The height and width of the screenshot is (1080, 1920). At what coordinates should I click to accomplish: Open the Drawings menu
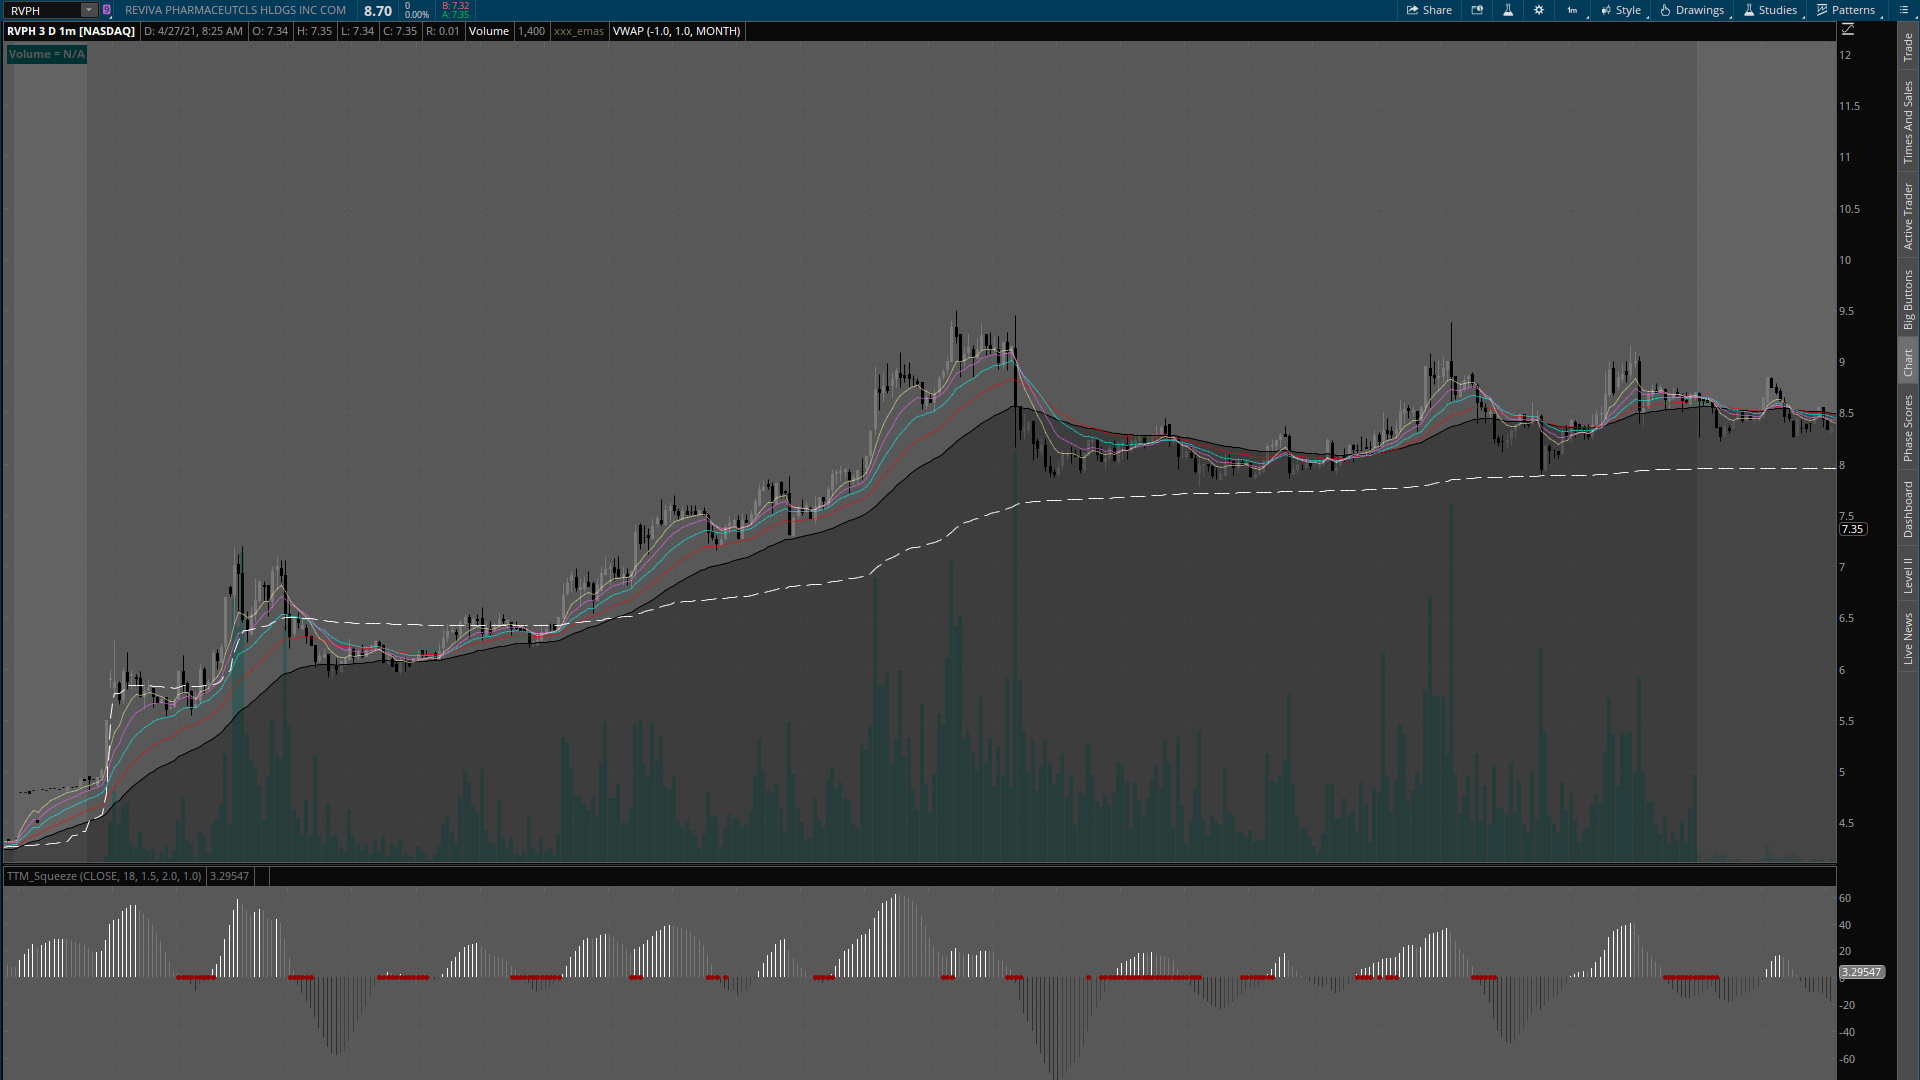[1692, 10]
